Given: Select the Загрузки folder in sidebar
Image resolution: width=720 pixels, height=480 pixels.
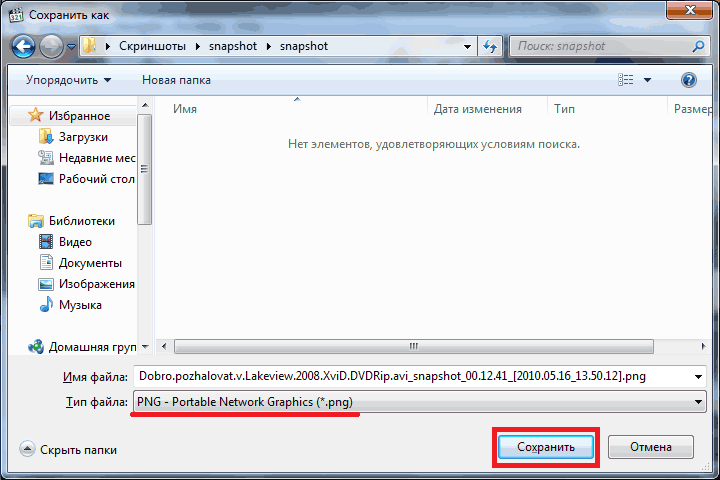Looking at the screenshot, I should click(x=82, y=137).
